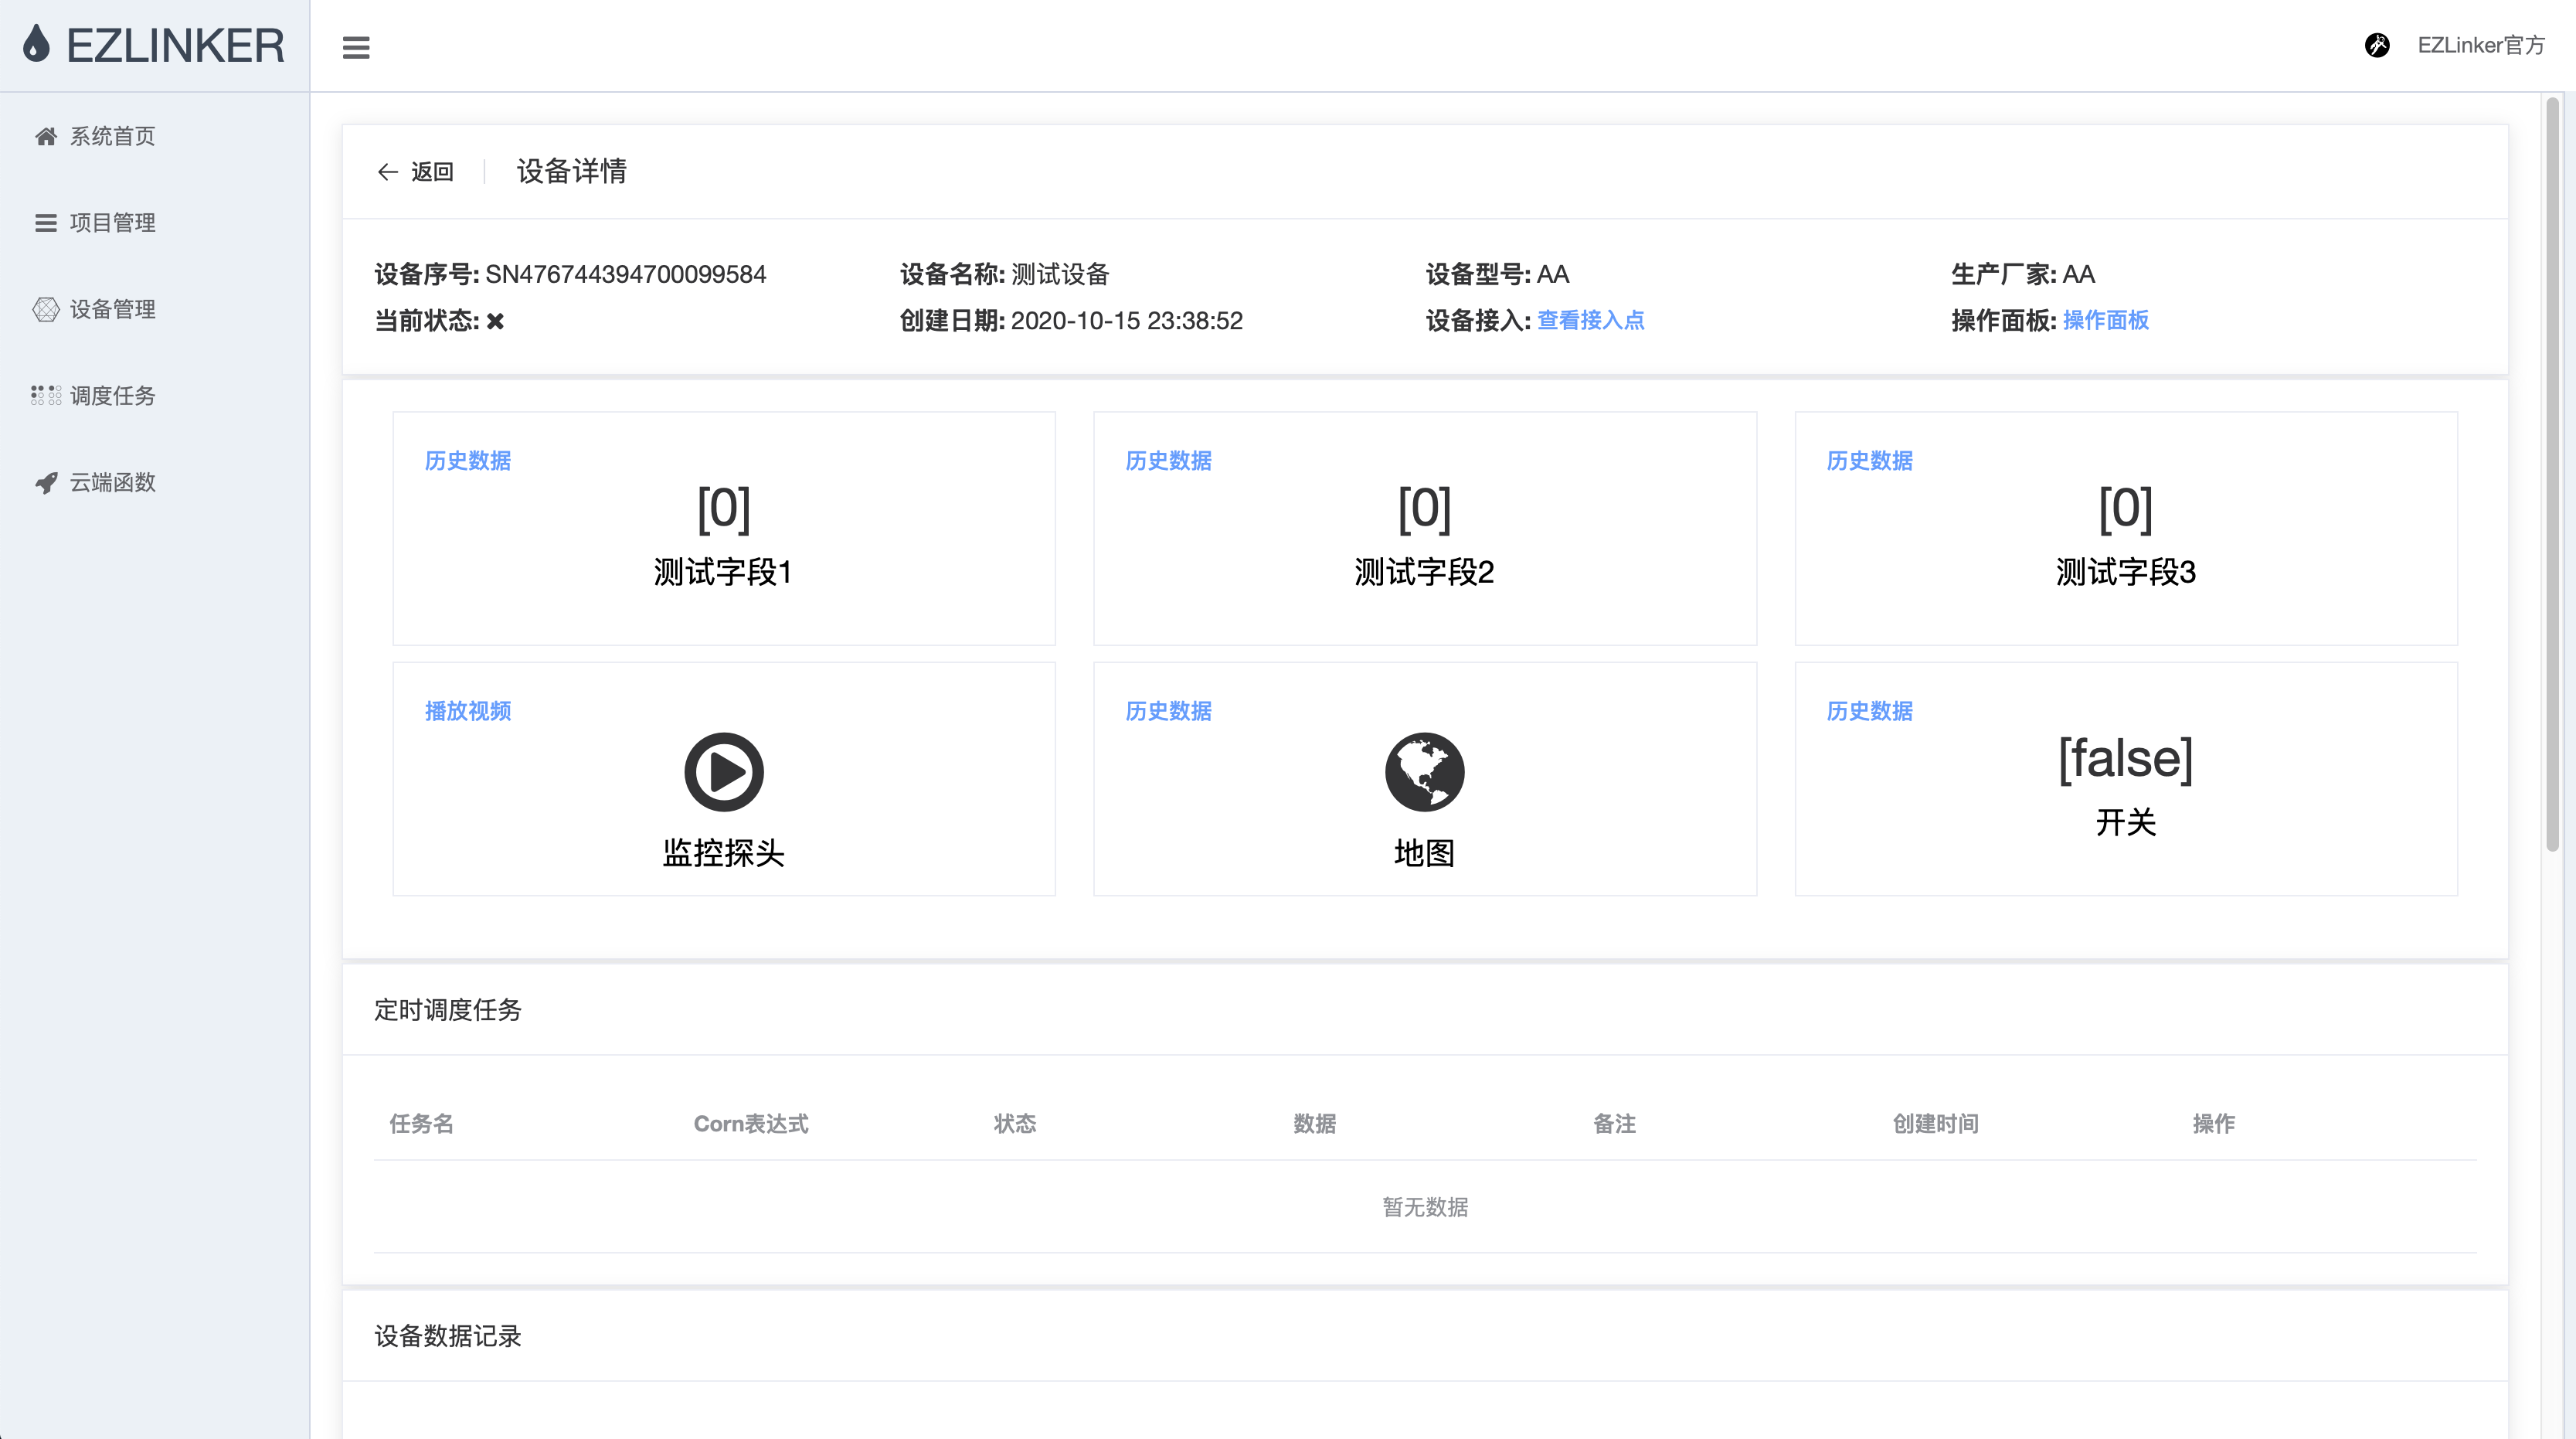Click the 监控探头 label
This screenshot has width=2576, height=1439.
[x=724, y=853]
